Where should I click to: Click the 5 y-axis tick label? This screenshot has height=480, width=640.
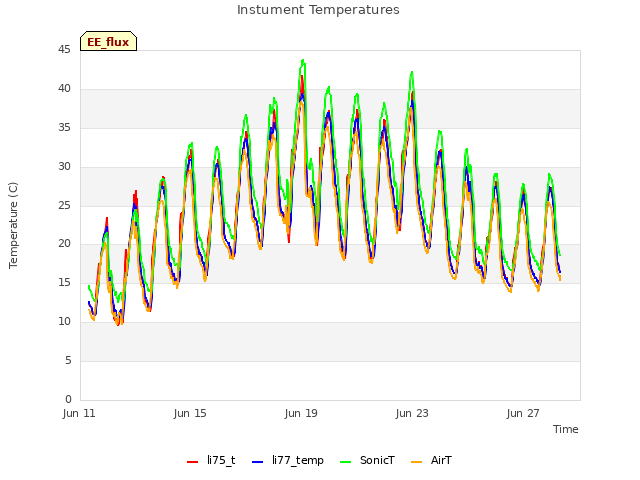pos(68,360)
